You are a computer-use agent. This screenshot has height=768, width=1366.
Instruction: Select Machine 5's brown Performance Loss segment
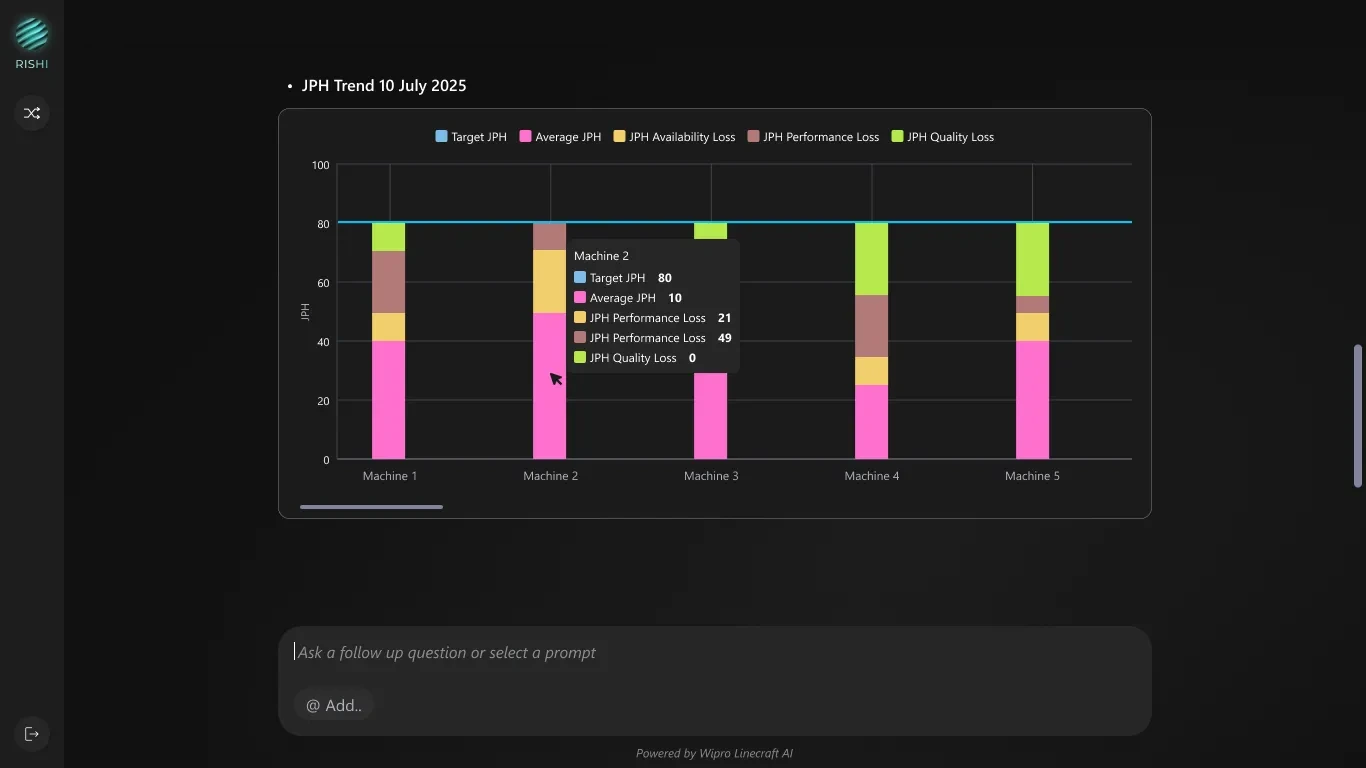tap(1032, 305)
